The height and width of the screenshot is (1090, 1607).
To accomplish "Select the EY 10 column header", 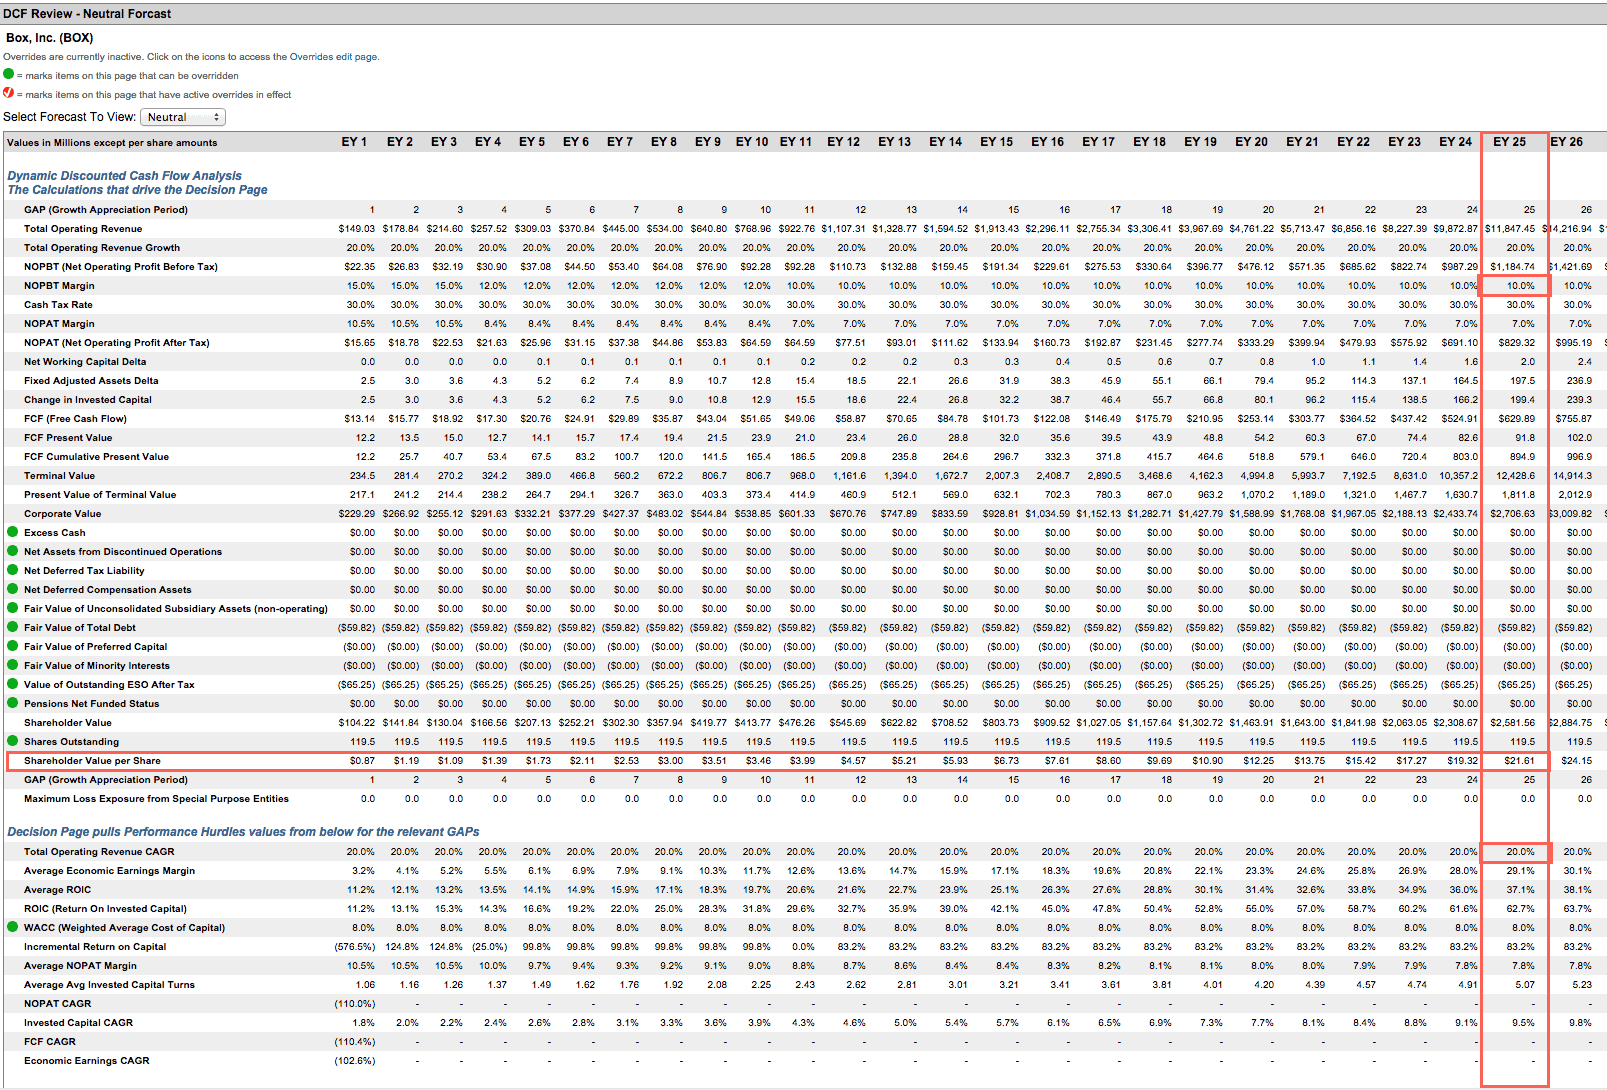I will click(x=752, y=142).
